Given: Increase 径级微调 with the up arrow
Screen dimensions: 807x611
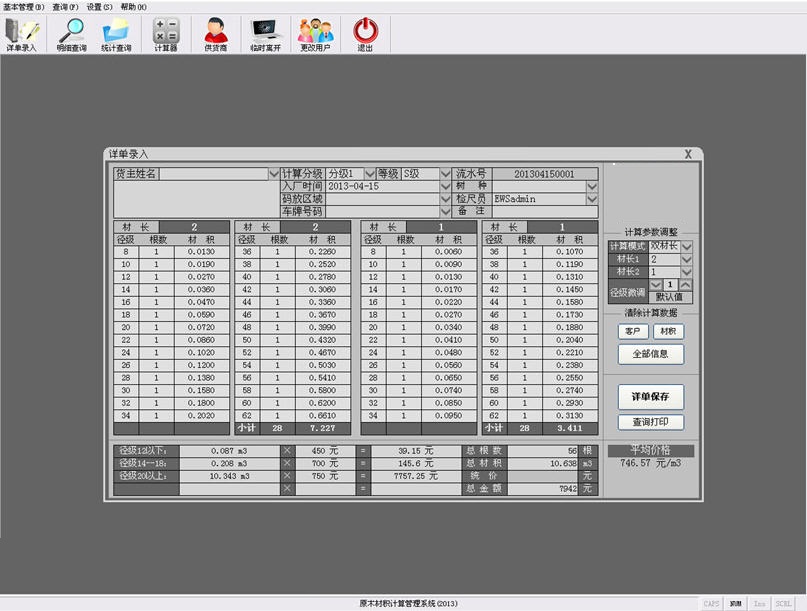Looking at the screenshot, I should [x=684, y=285].
